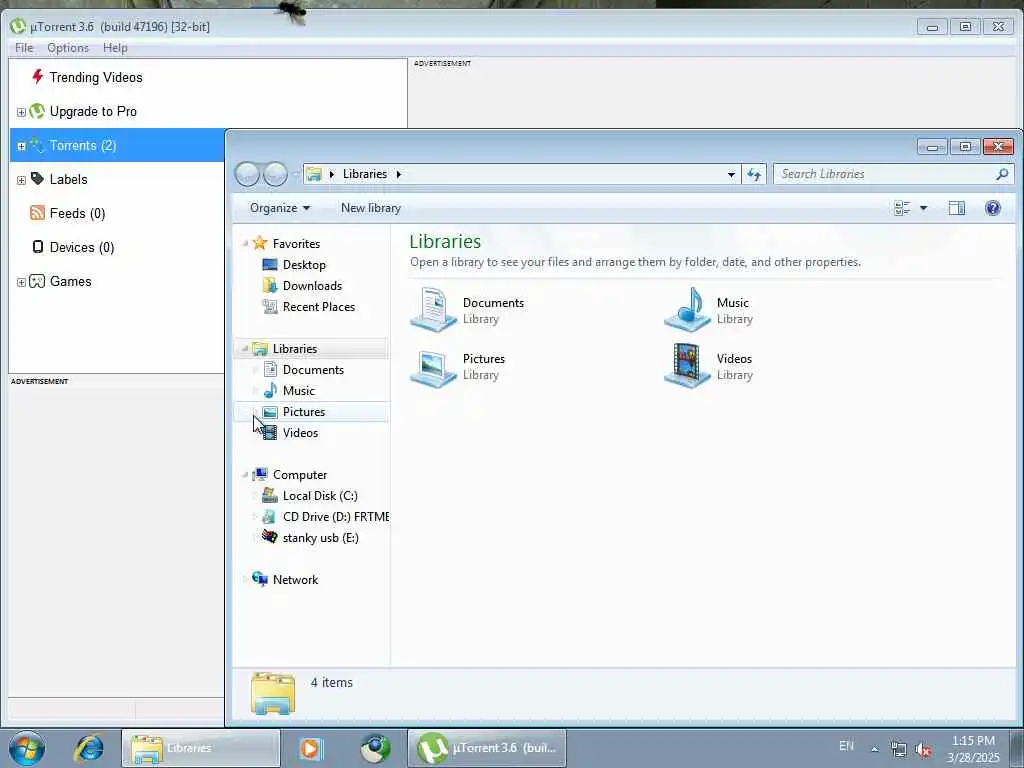Open the Organize dropdown menu
Image resolution: width=1024 pixels, height=768 pixels.
click(x=280, y=208)
